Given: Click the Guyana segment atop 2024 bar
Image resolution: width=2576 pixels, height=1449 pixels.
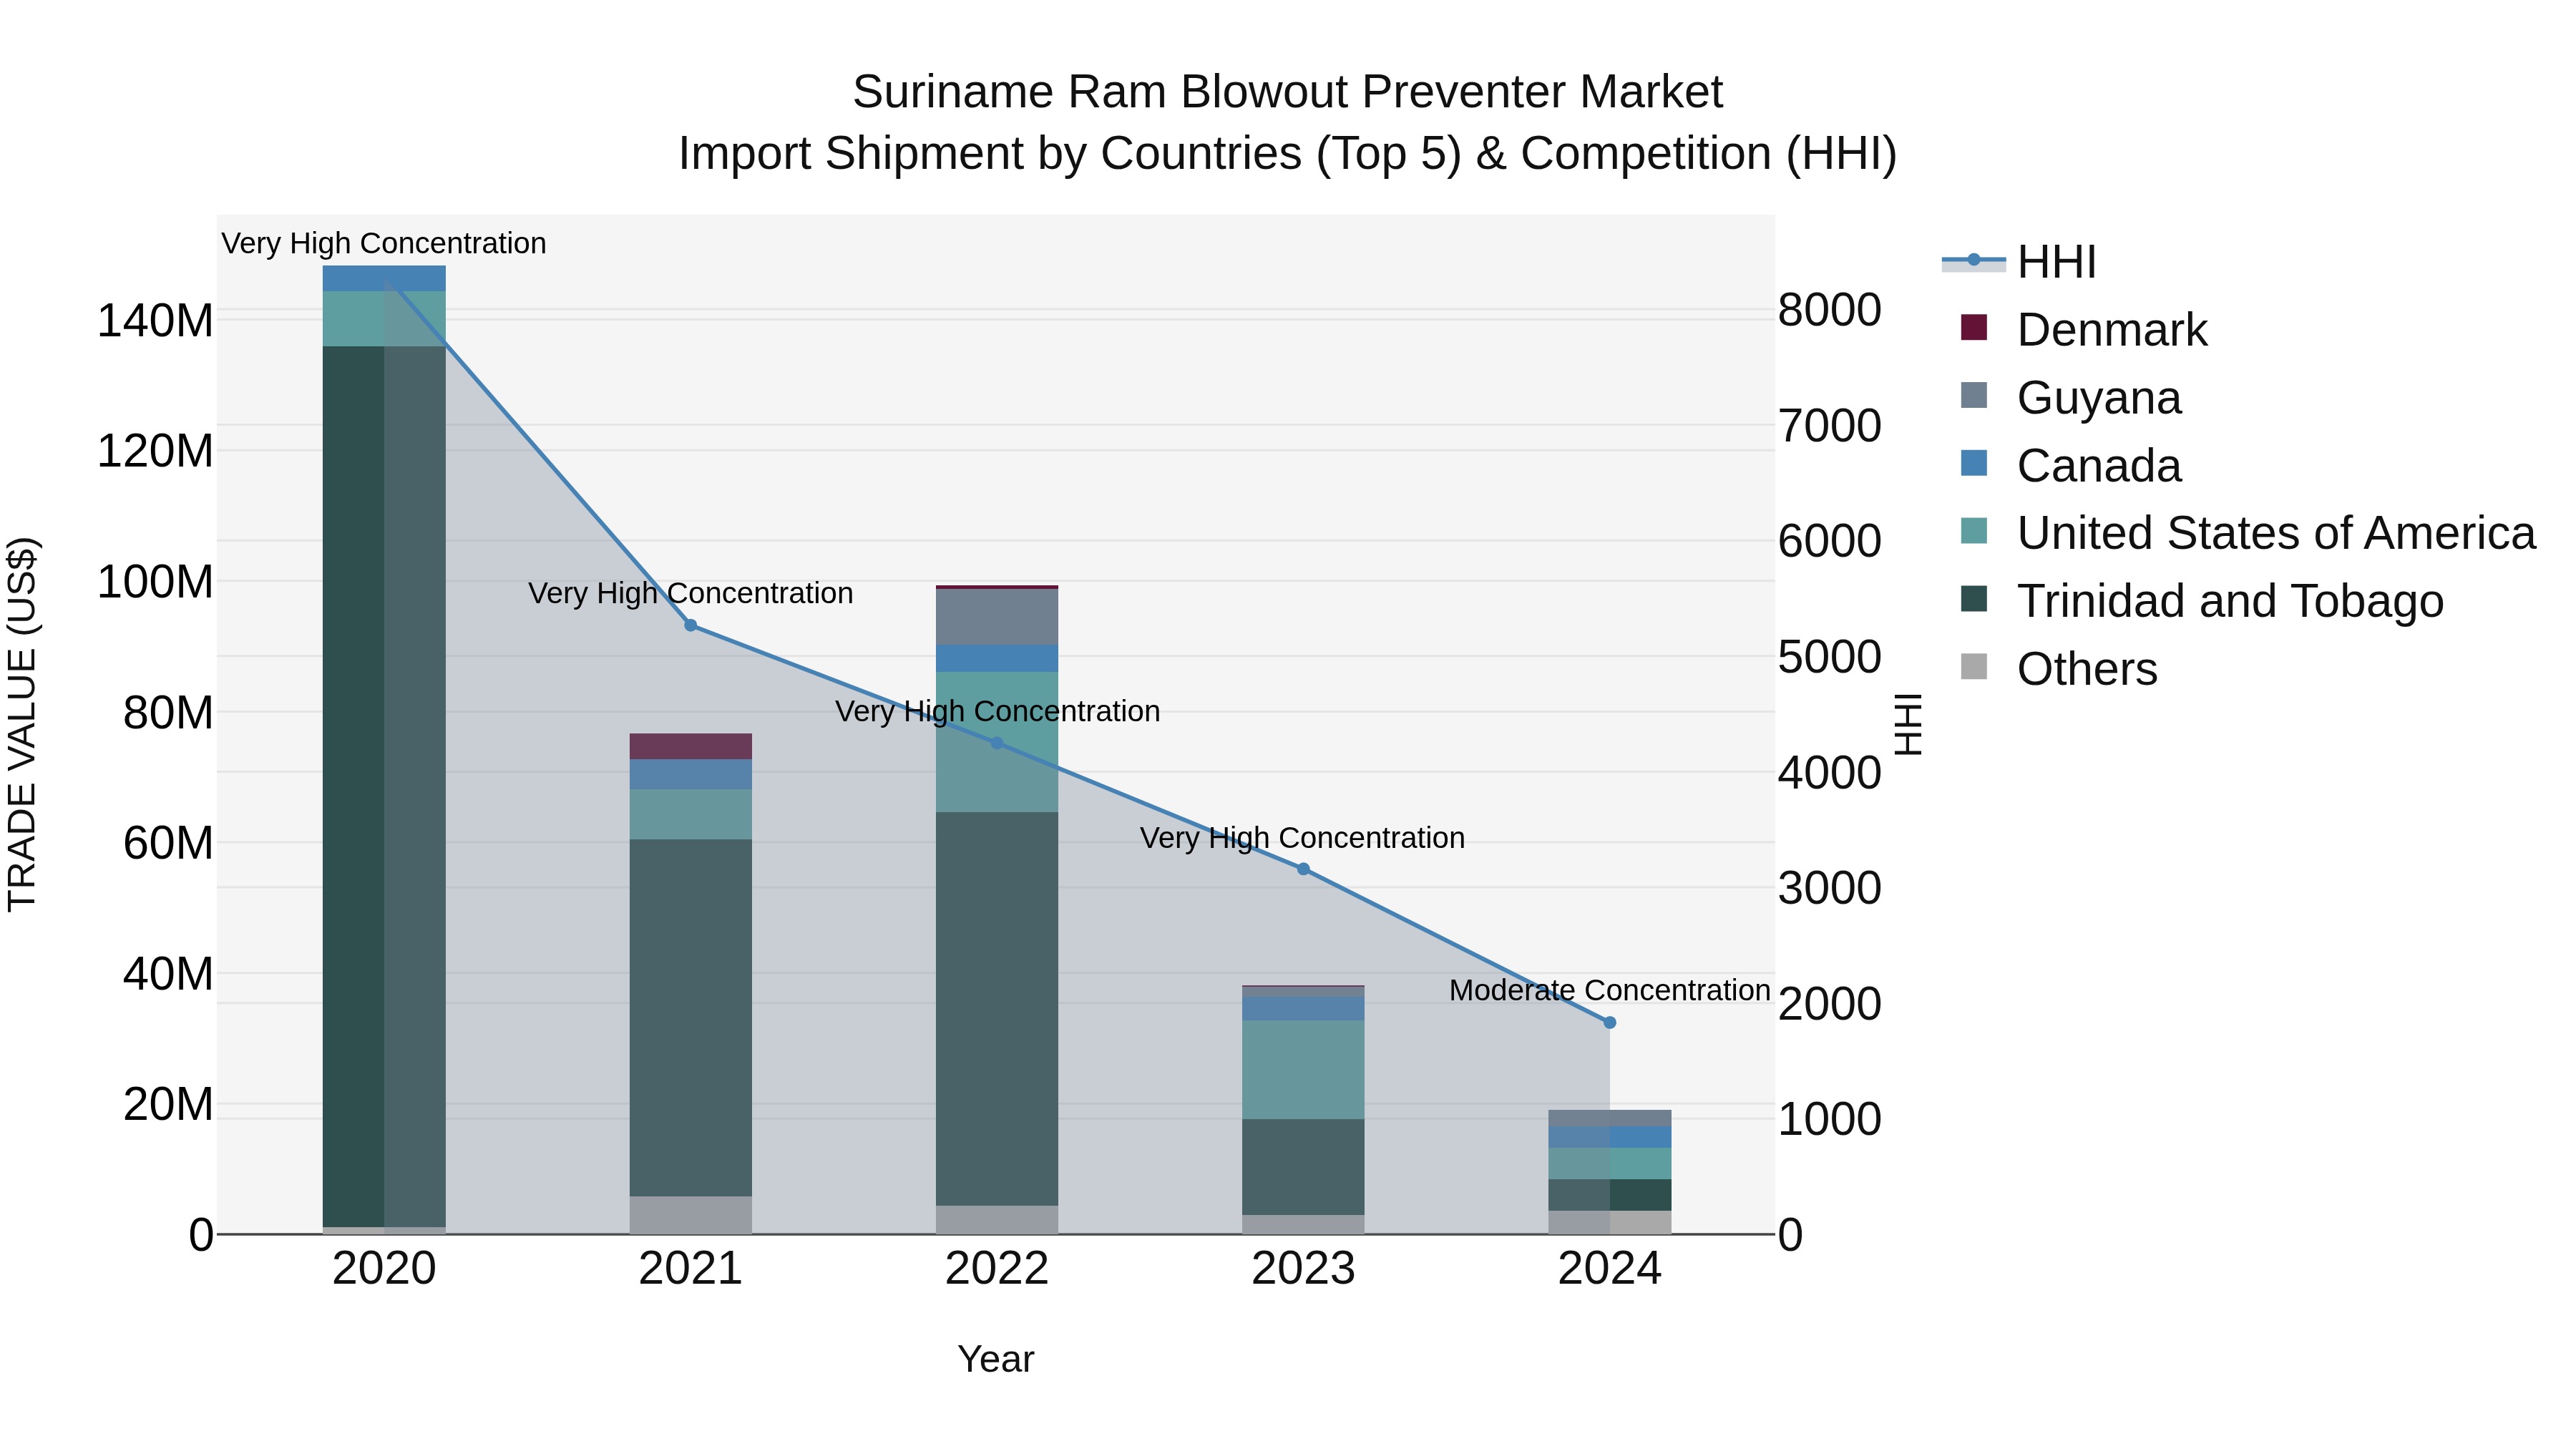Looking at the screenshot, I should coord(1610,1118).
